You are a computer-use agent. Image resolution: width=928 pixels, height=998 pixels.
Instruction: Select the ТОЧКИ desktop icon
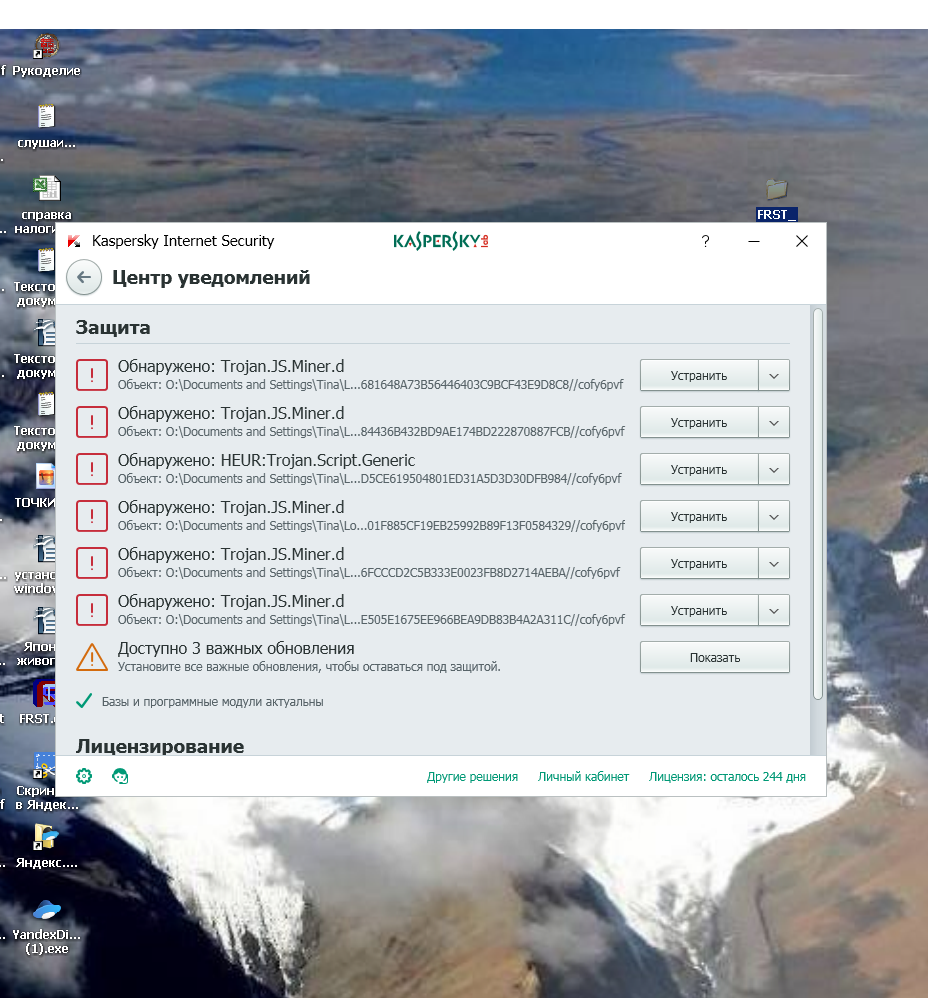36,487
